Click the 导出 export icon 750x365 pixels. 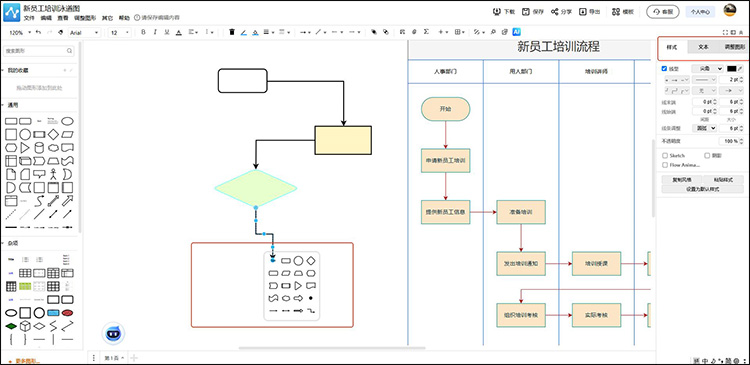pyautogui.click(x=583, y=11)
